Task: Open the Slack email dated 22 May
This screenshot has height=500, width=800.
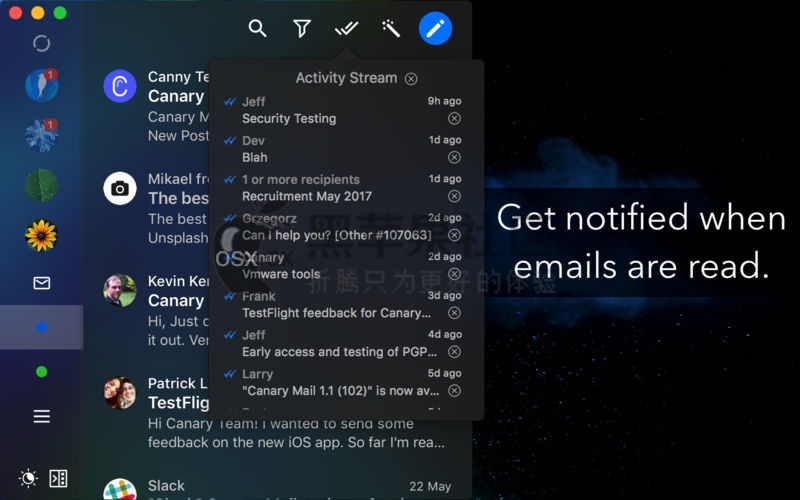Action: point(278,487)
